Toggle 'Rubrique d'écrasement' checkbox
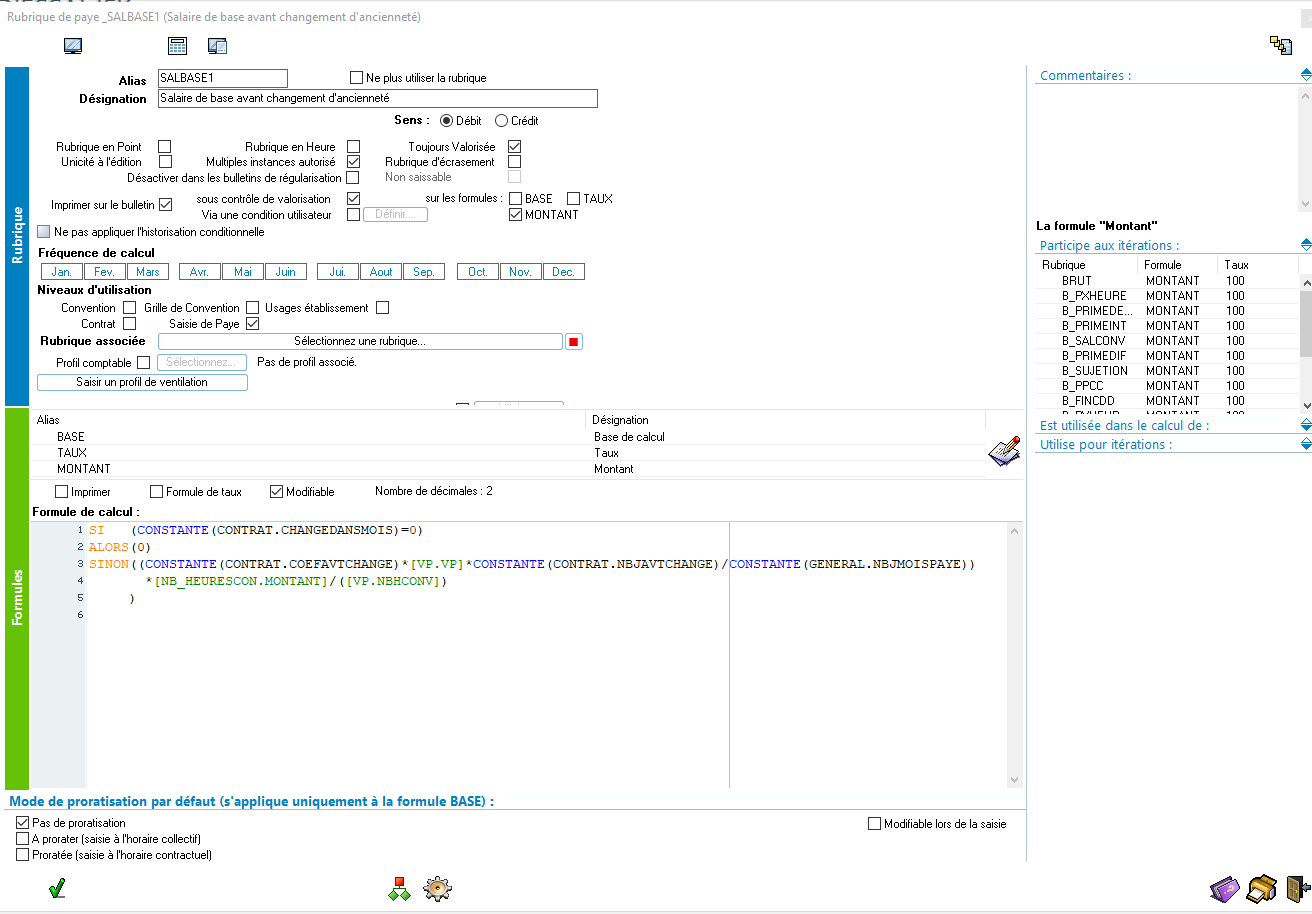The image size is (1312, 914). [x=515, y=162]
